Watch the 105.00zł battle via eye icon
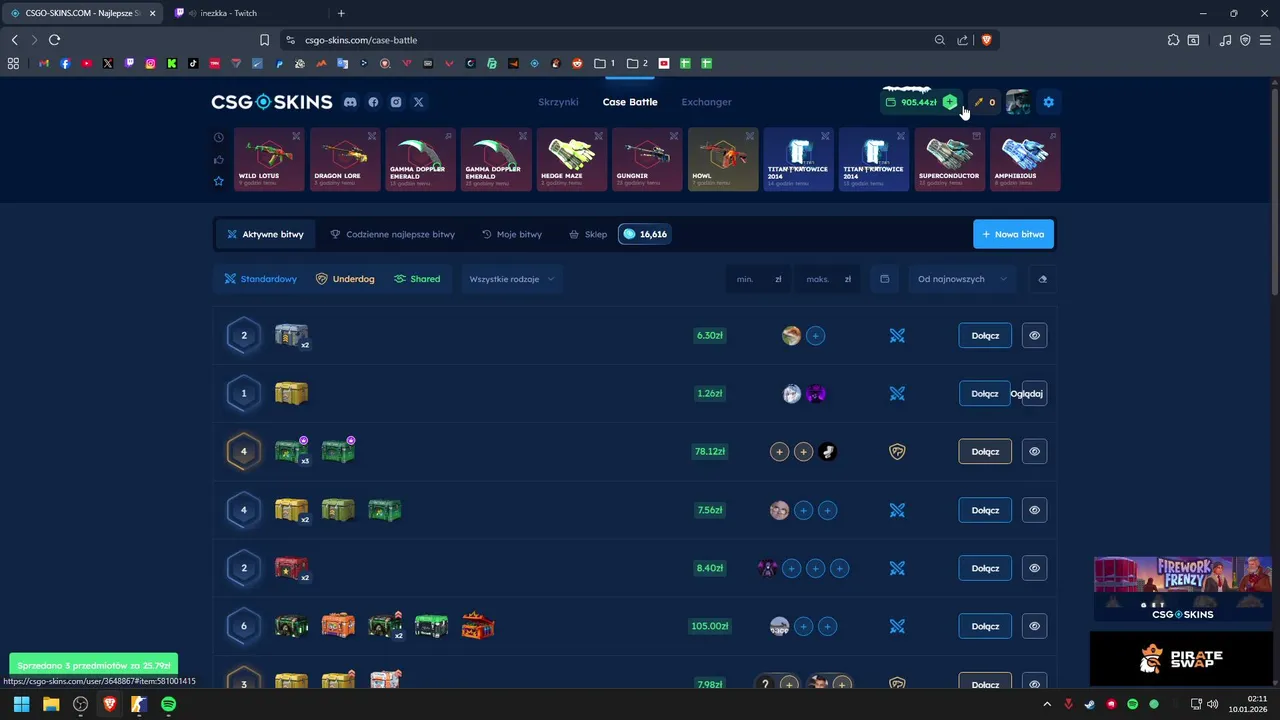 (x=1035, y=626)
